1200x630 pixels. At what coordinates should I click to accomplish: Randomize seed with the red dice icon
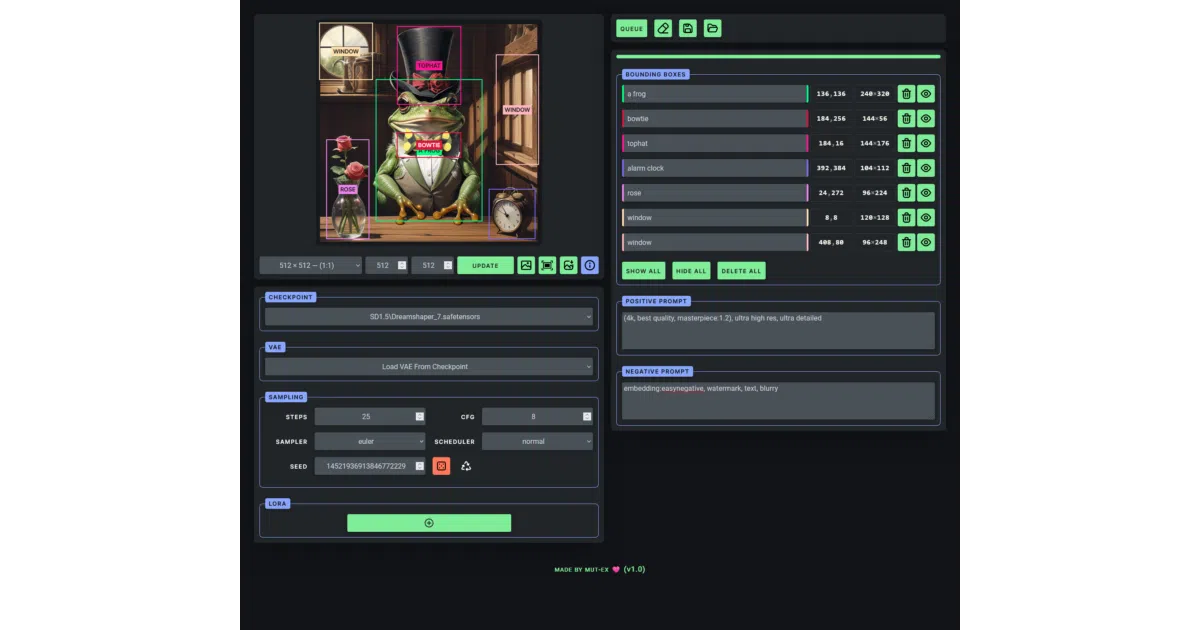441,466
